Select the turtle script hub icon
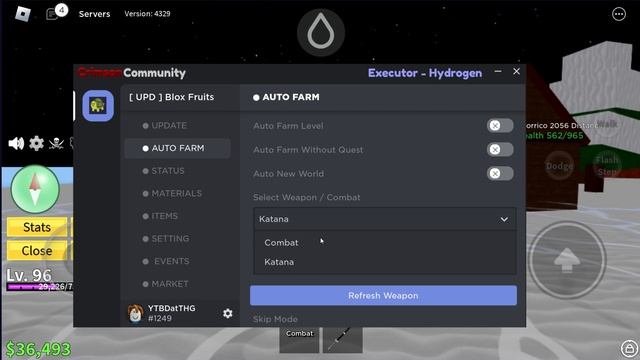Image resolution: width=640 pixels, height=360 pixels. tap(98, 106)
